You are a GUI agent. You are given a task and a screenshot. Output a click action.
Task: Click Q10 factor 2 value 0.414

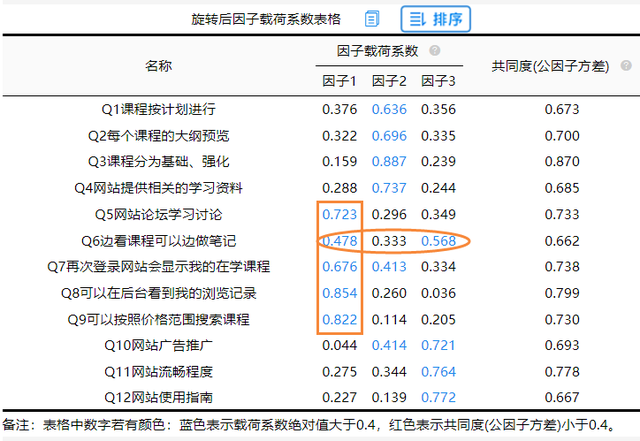point(389,345)
